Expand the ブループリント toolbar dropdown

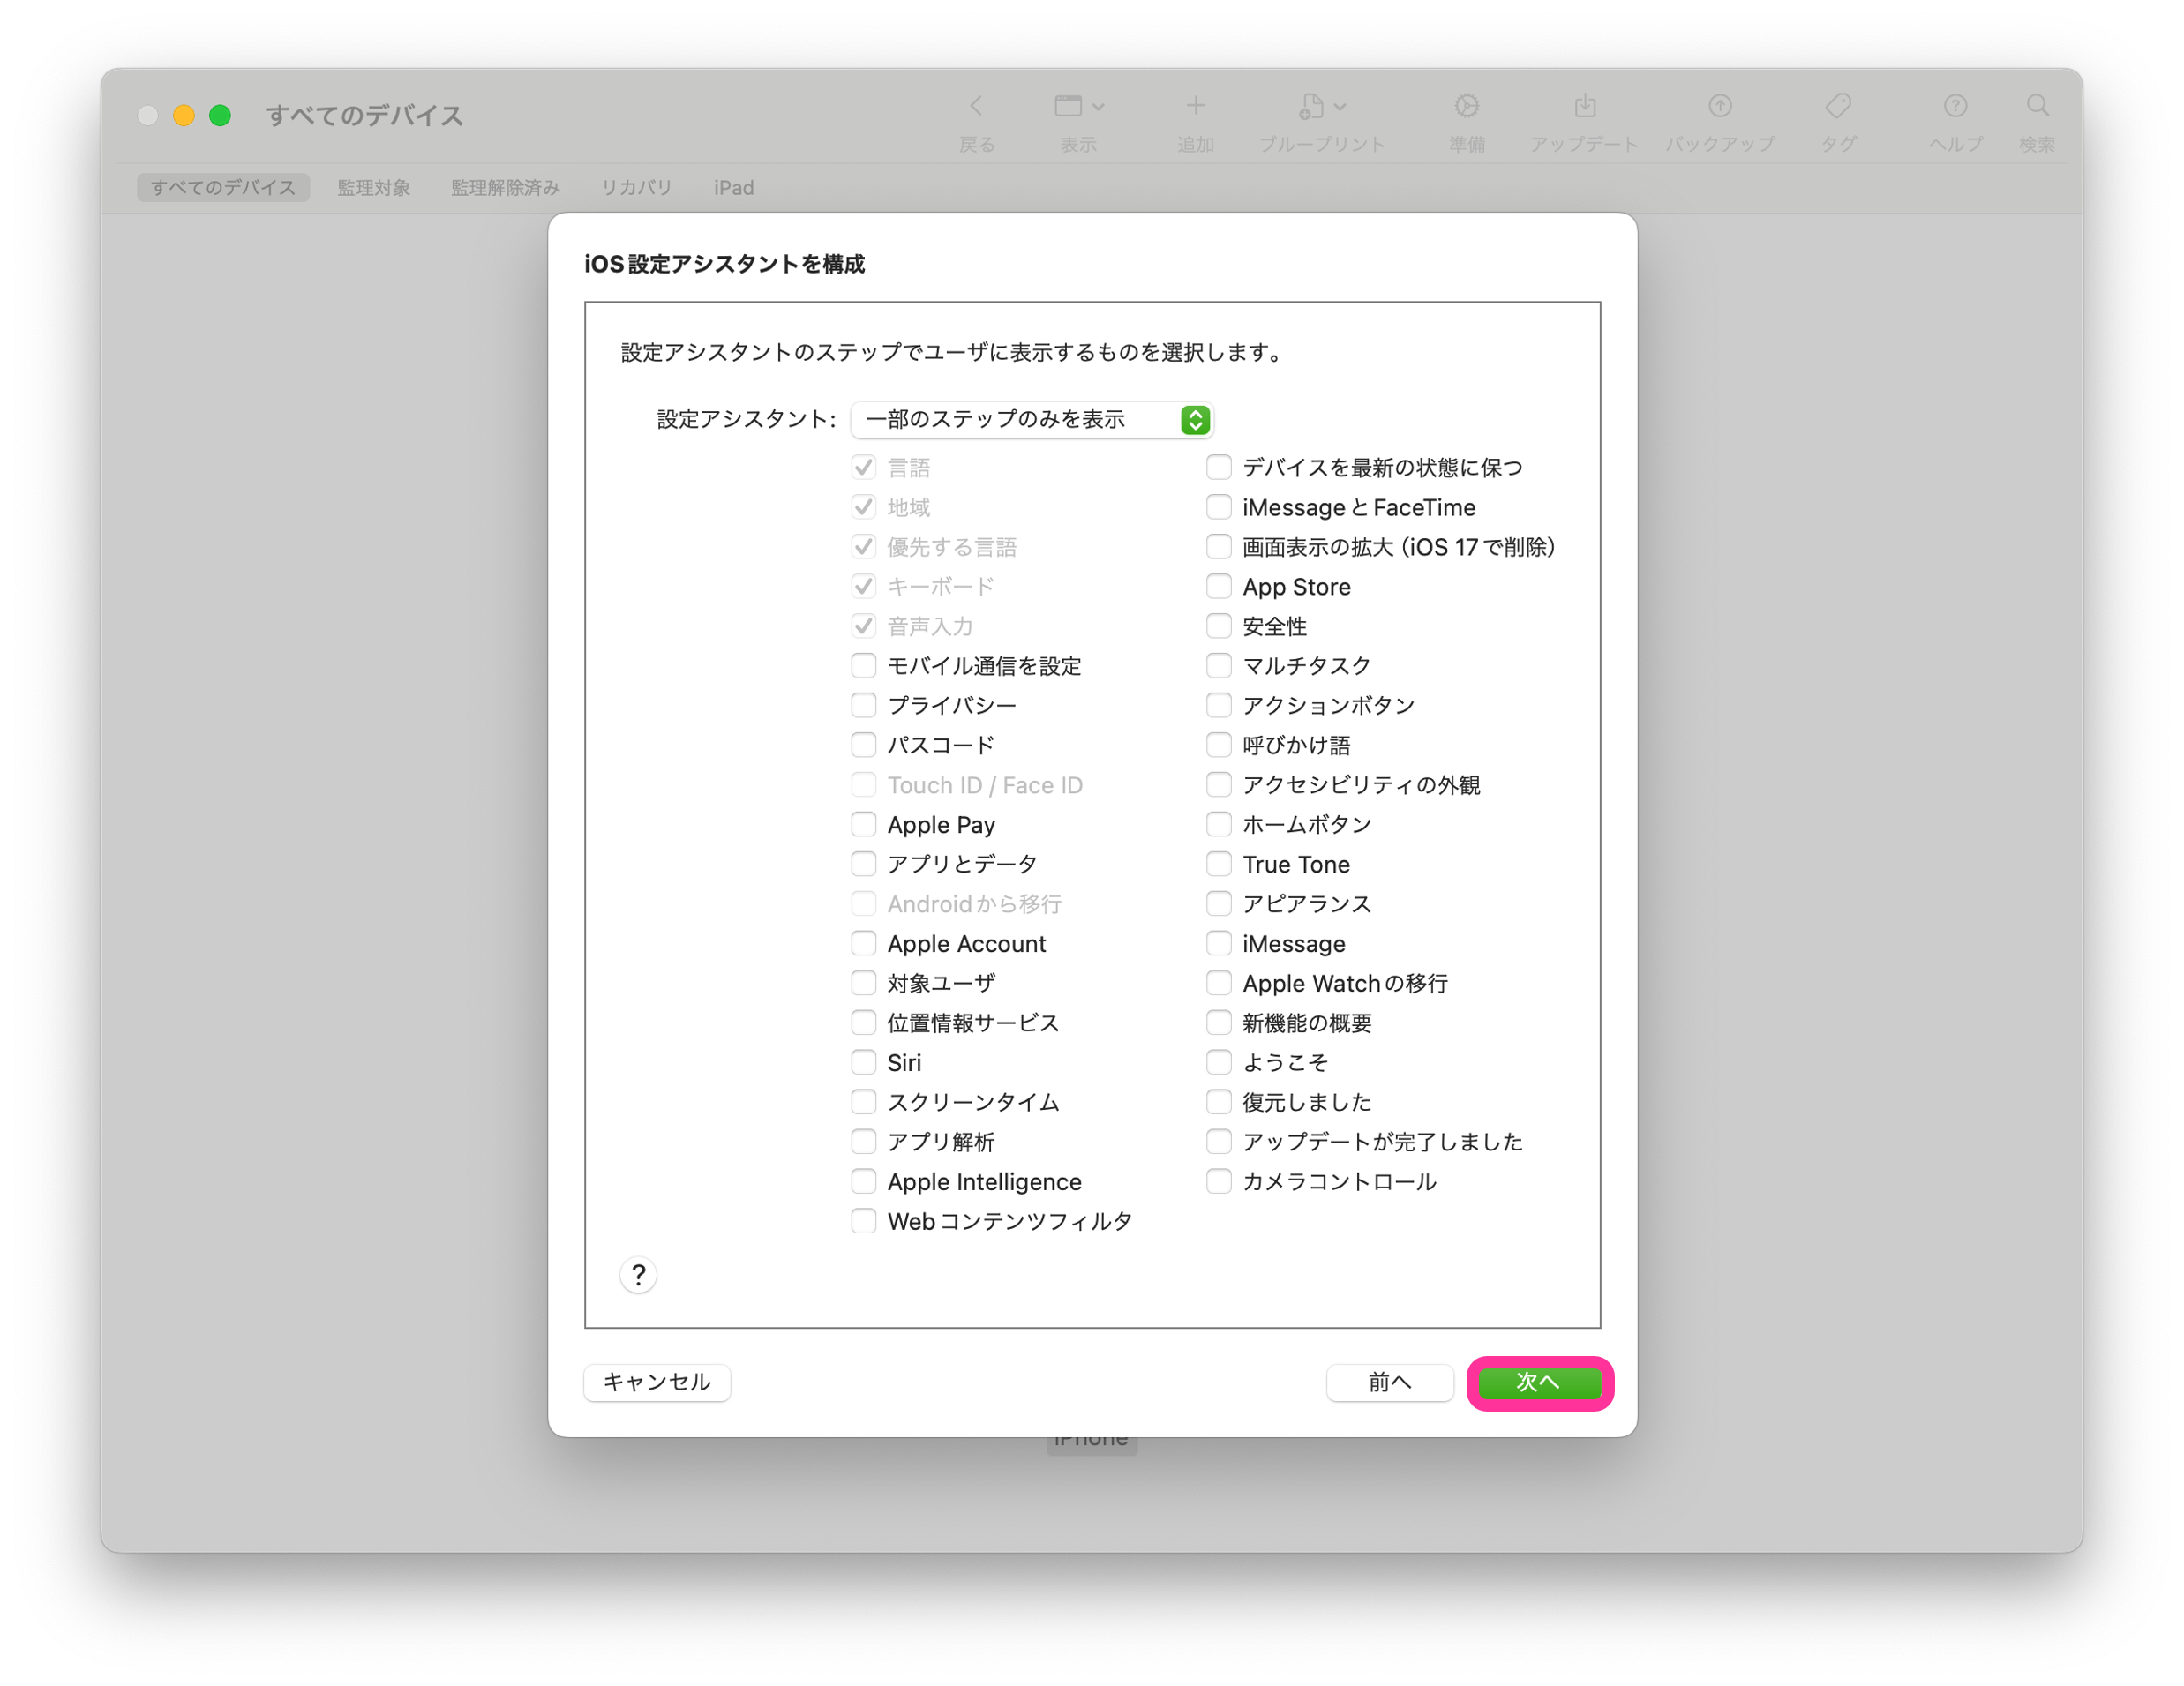click(x=1322, y=106)
